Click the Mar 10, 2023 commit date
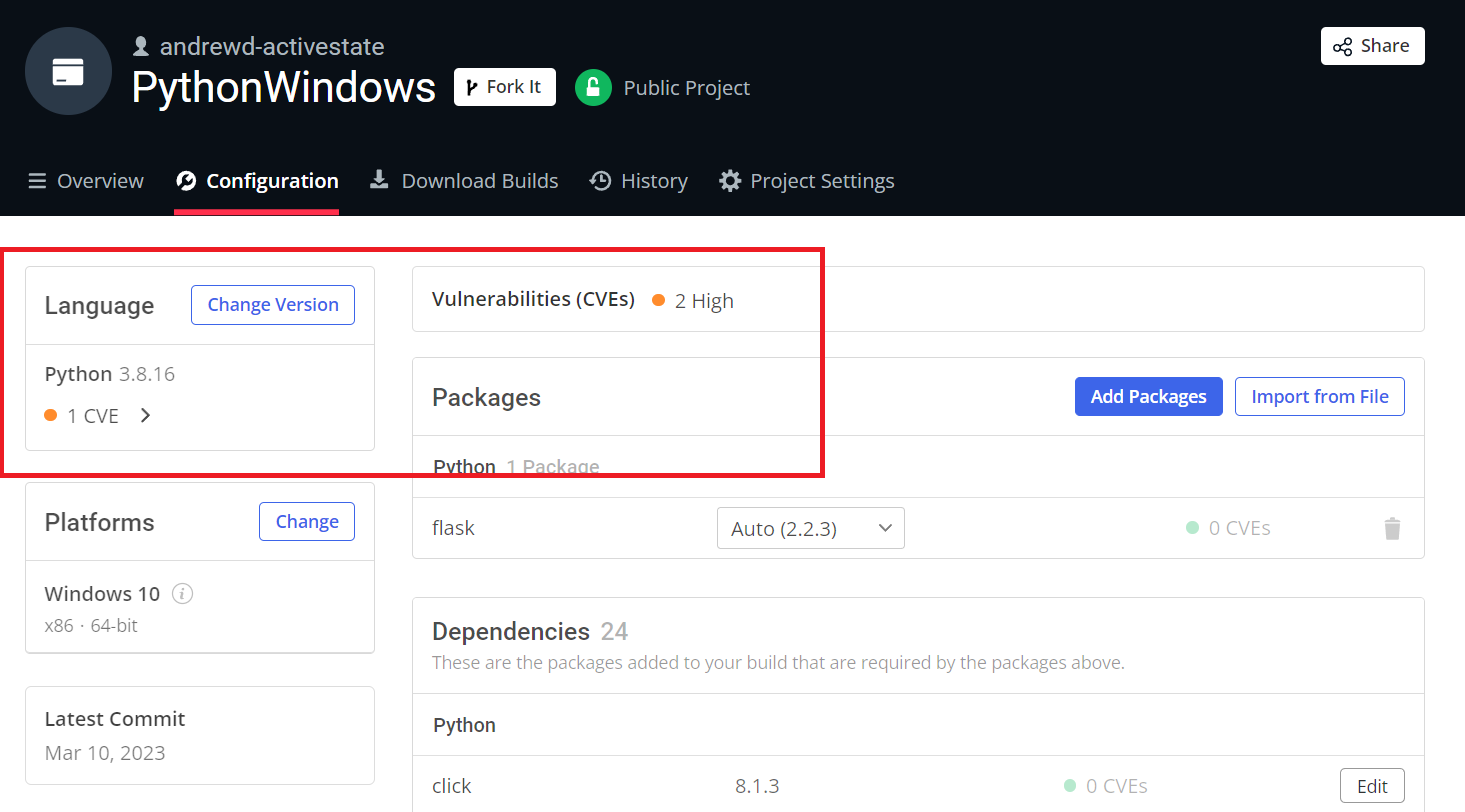Screen dimensions: 1465x812 click(105, 753)
